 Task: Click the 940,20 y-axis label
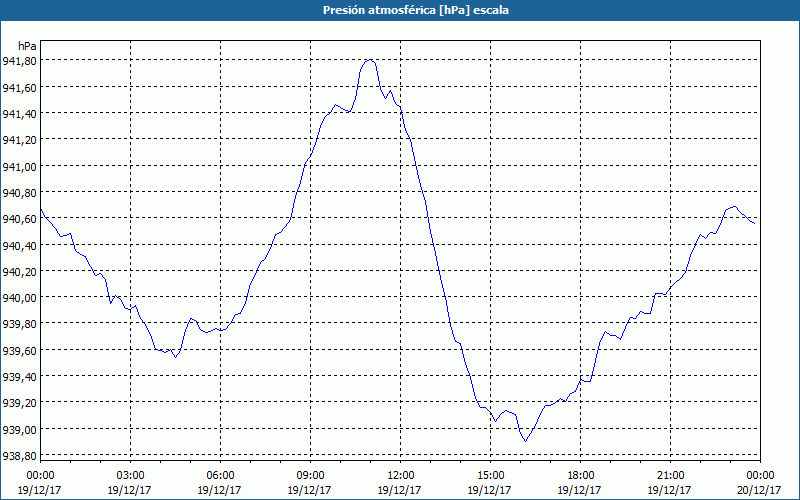(x=19, y=272)
